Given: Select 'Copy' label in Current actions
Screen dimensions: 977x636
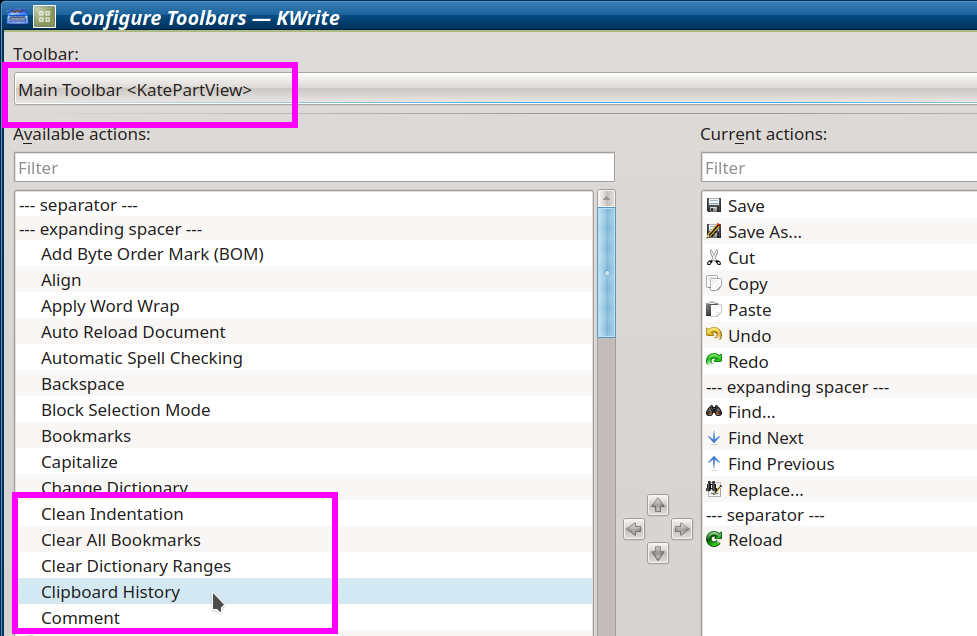Looking at the screenshot, I should 748,285.
